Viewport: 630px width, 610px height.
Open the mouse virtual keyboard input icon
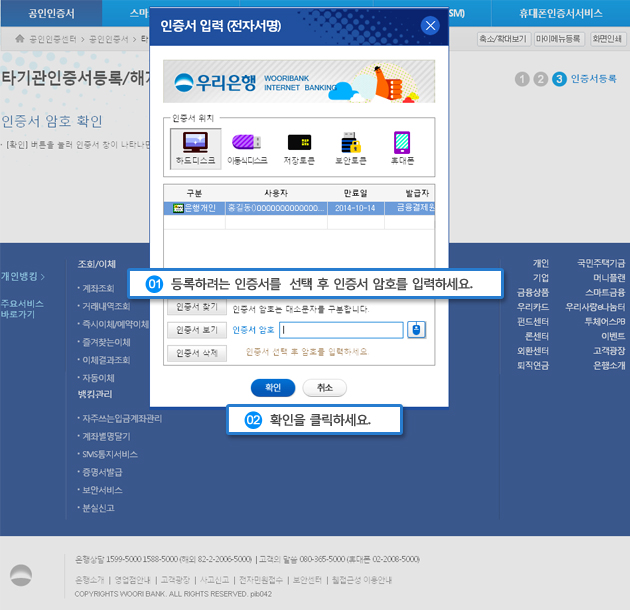coord(417,330)
